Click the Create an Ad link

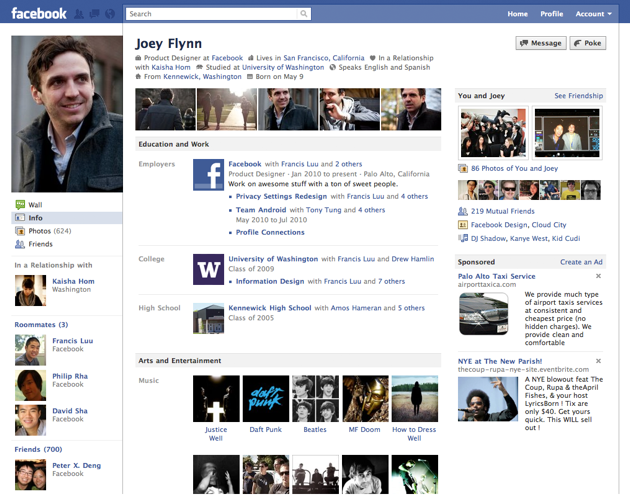pos(581,262)
